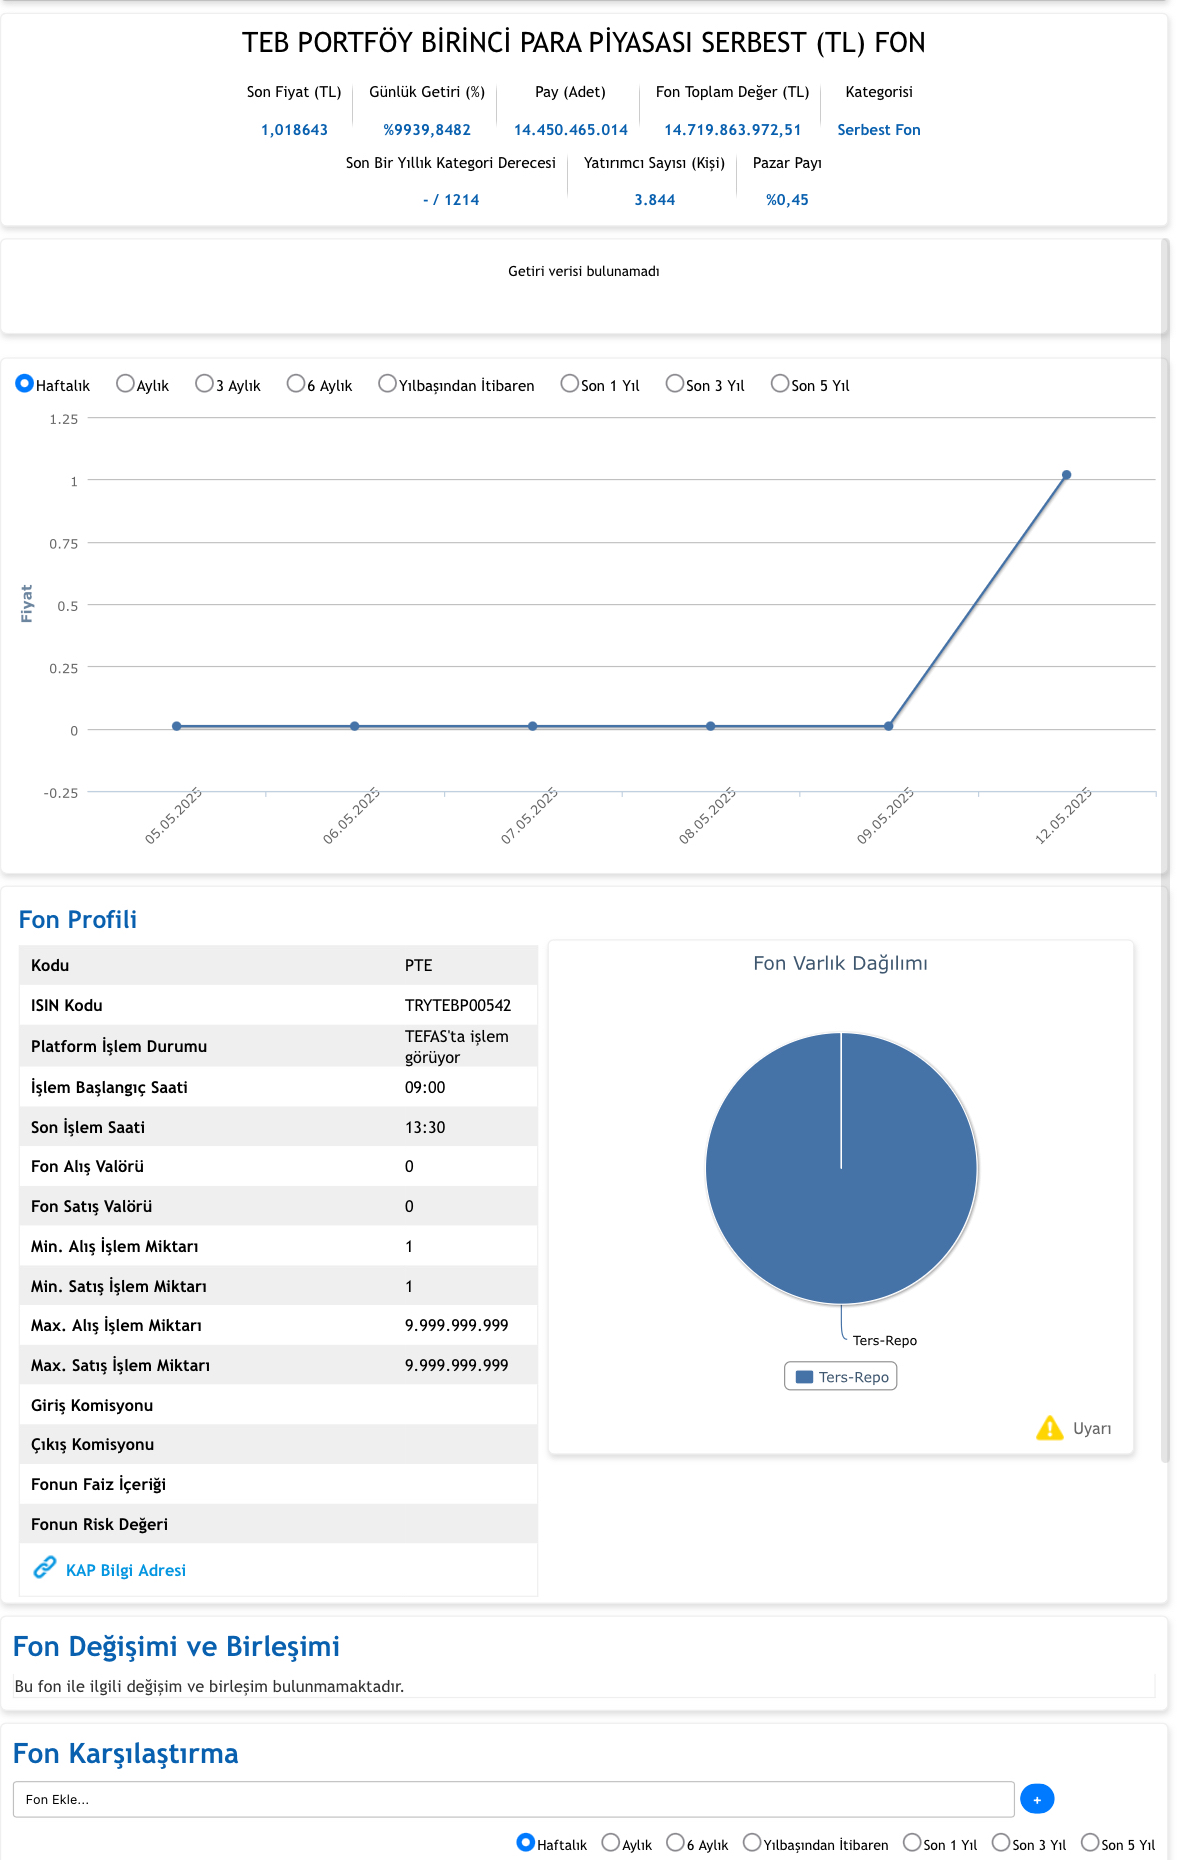This screenshot has width=1179, height=1860.
Task: Pick Son 3 Yıl under Fon Karşılaştırma
Action: pos(1001,1843)
